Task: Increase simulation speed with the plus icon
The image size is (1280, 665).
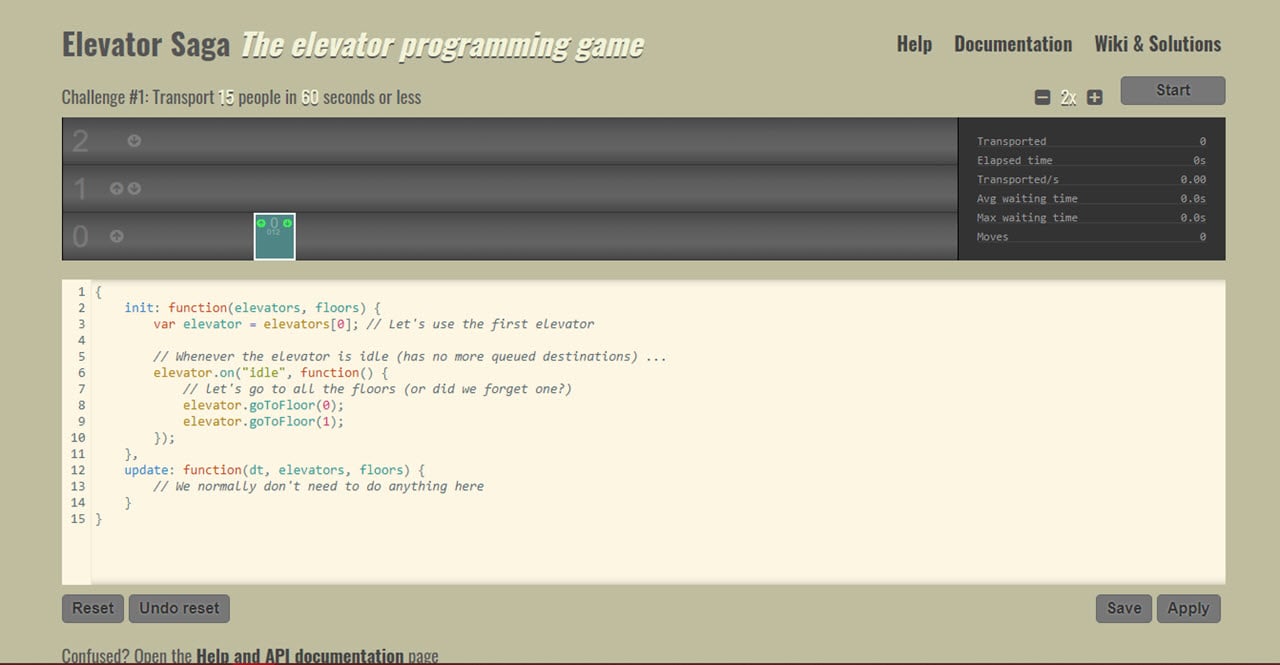Action: (x=1095, y=98)
